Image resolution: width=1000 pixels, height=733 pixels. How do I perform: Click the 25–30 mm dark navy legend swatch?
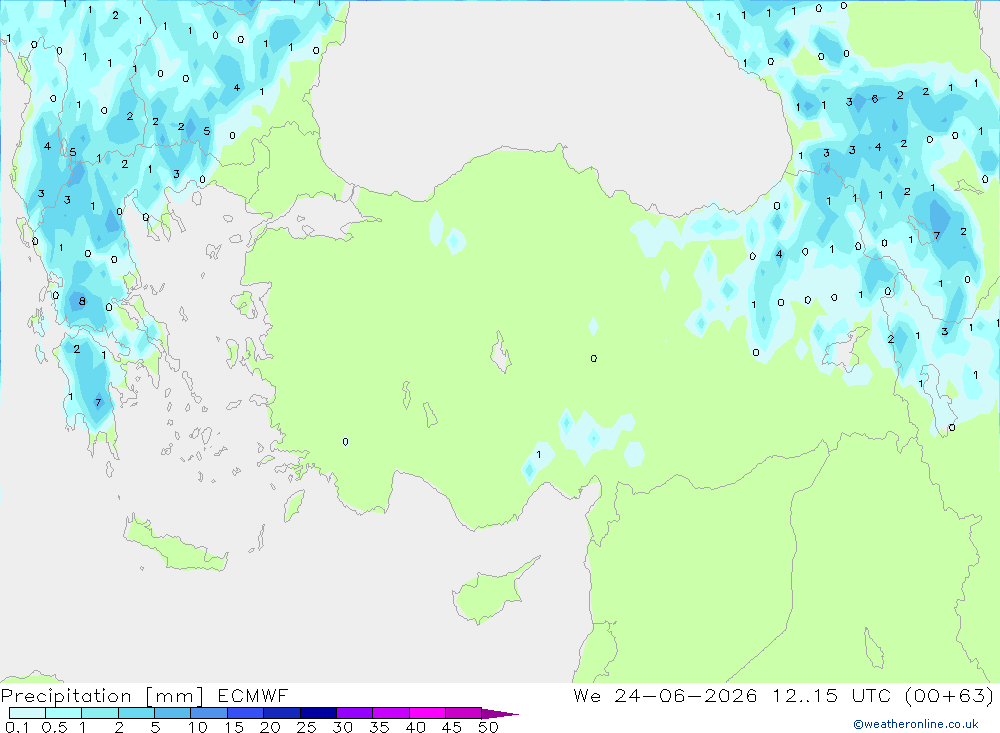(x=318, y=713)
